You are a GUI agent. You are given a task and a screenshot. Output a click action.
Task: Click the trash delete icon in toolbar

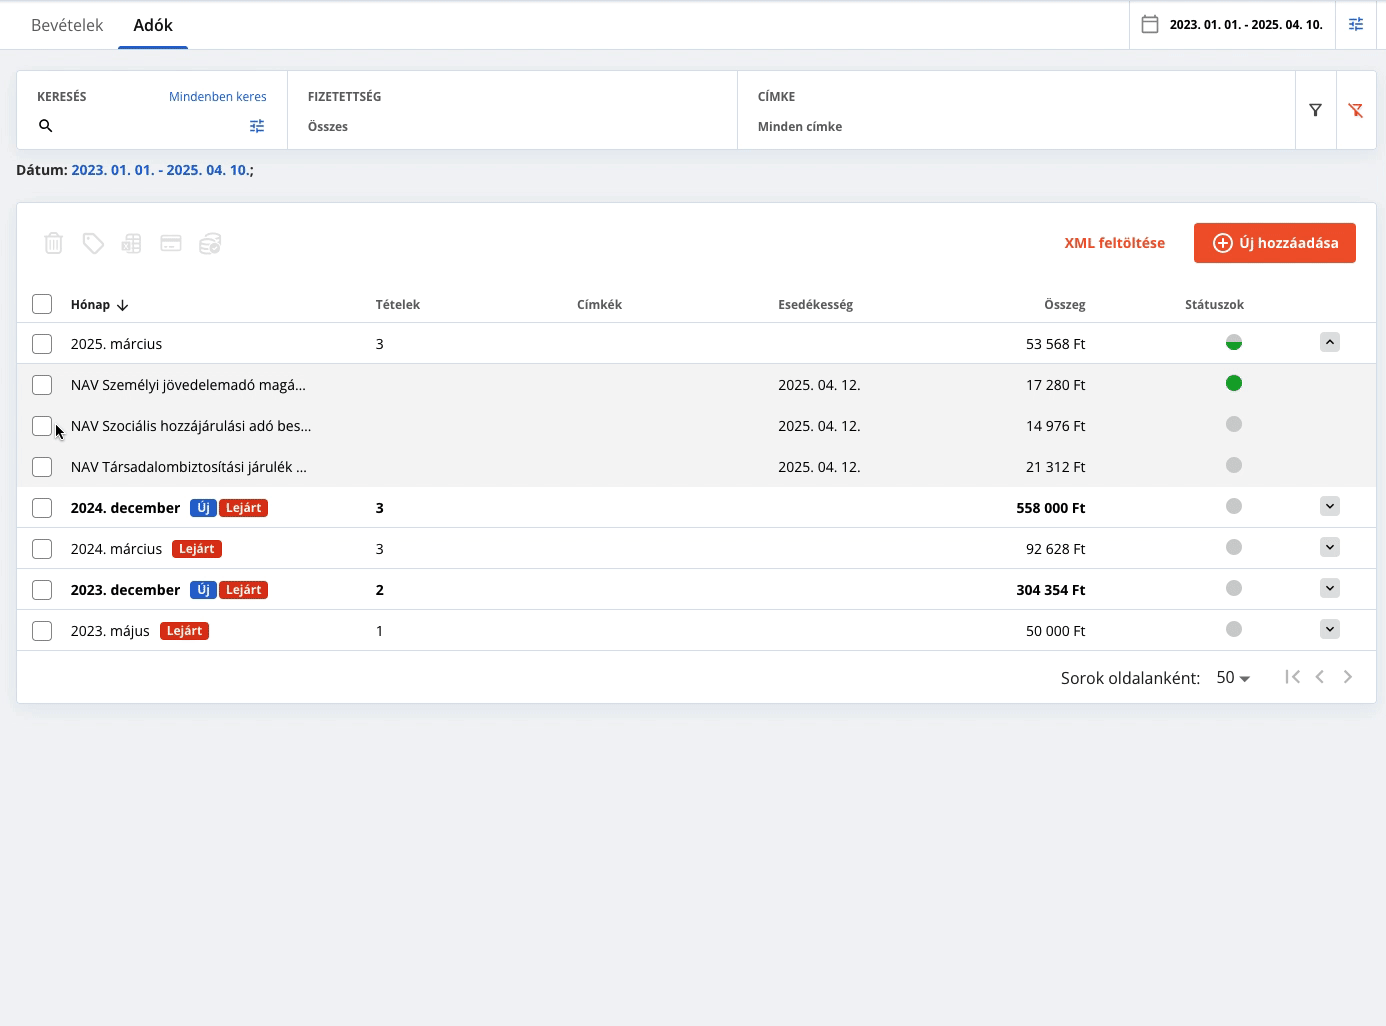pos(54,243)
